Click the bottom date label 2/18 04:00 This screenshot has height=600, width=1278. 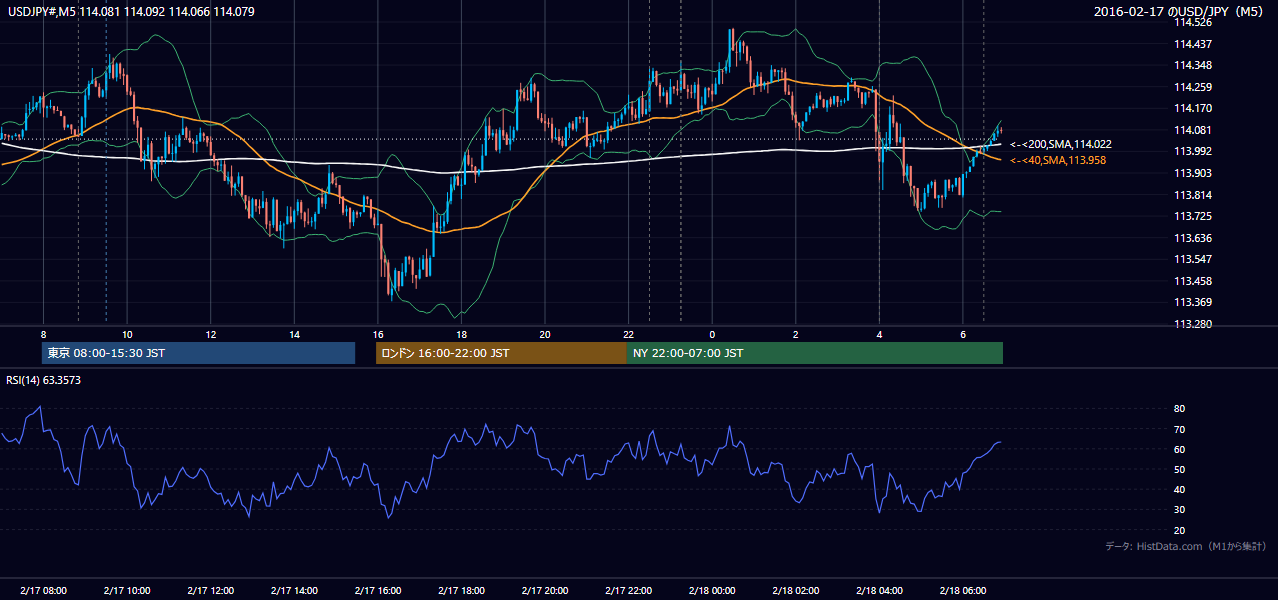[879, 590]
